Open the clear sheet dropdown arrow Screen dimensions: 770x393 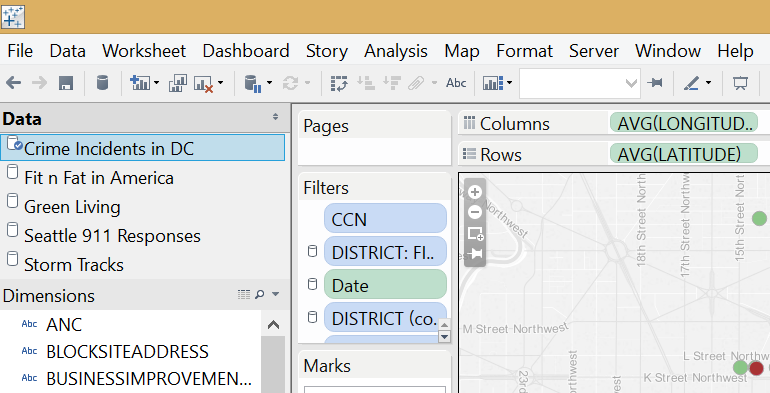(x=220, y=83)
